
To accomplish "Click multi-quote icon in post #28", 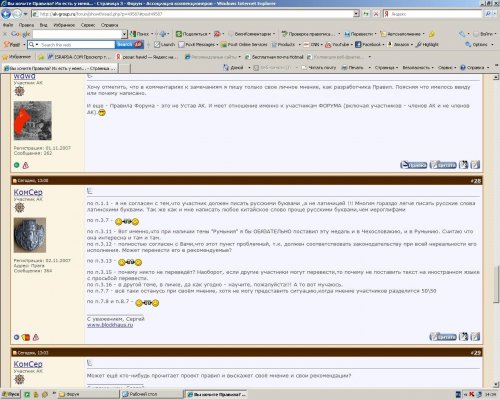I will tap(464, 337).
